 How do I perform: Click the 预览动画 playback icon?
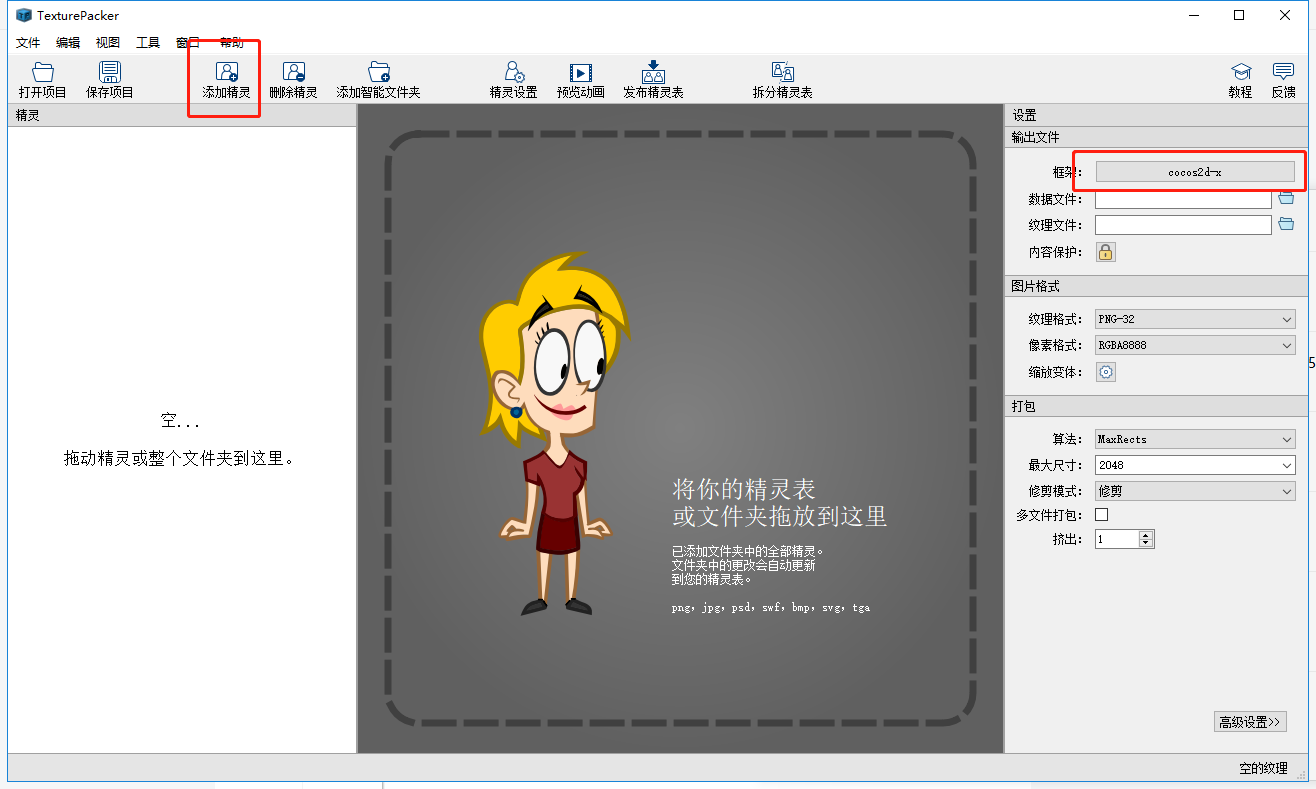tap(580, 78)
